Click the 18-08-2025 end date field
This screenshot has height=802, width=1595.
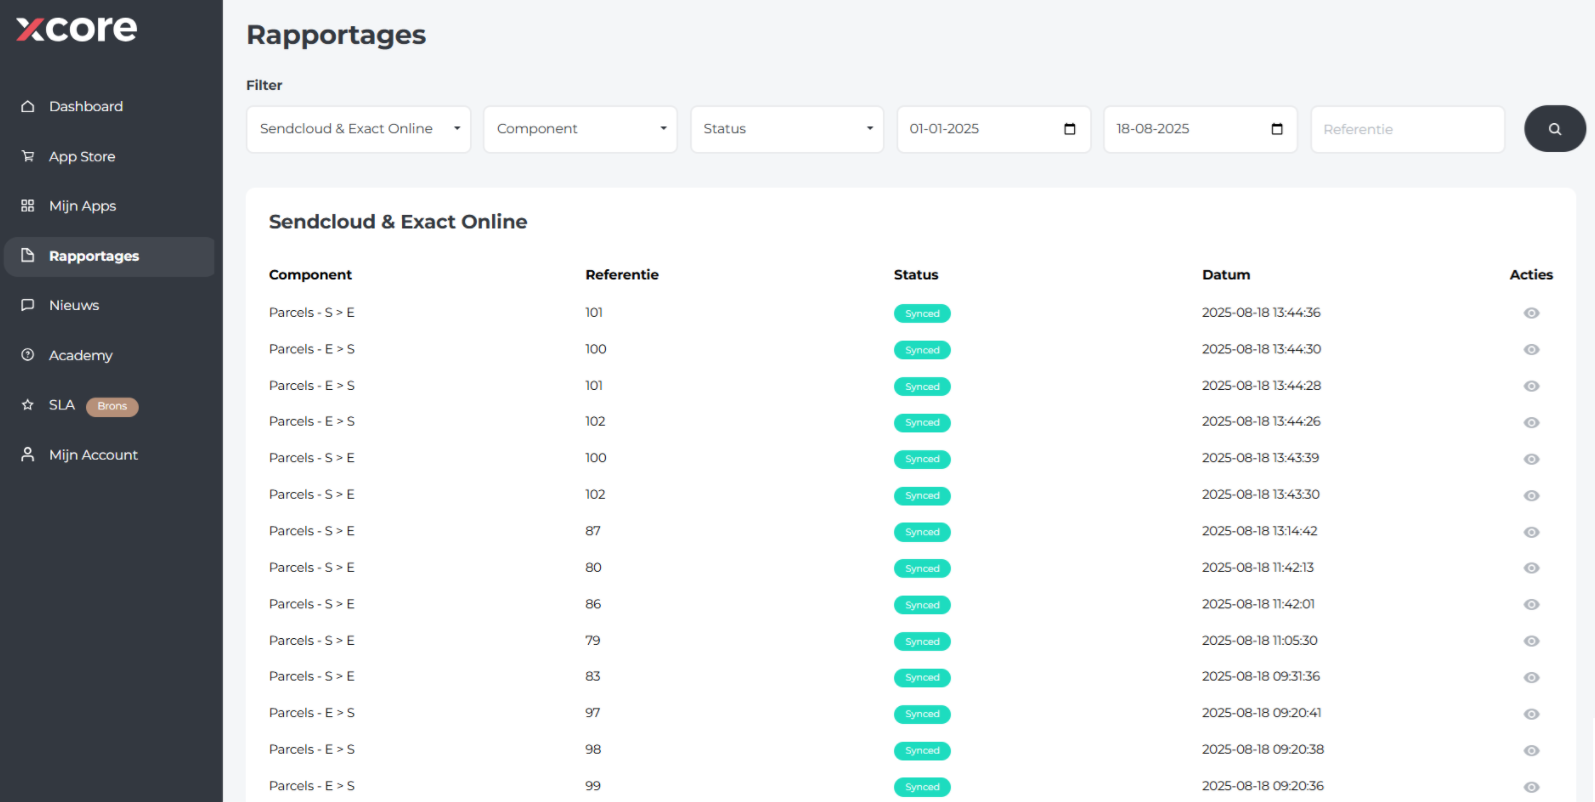pos(1200,129)
